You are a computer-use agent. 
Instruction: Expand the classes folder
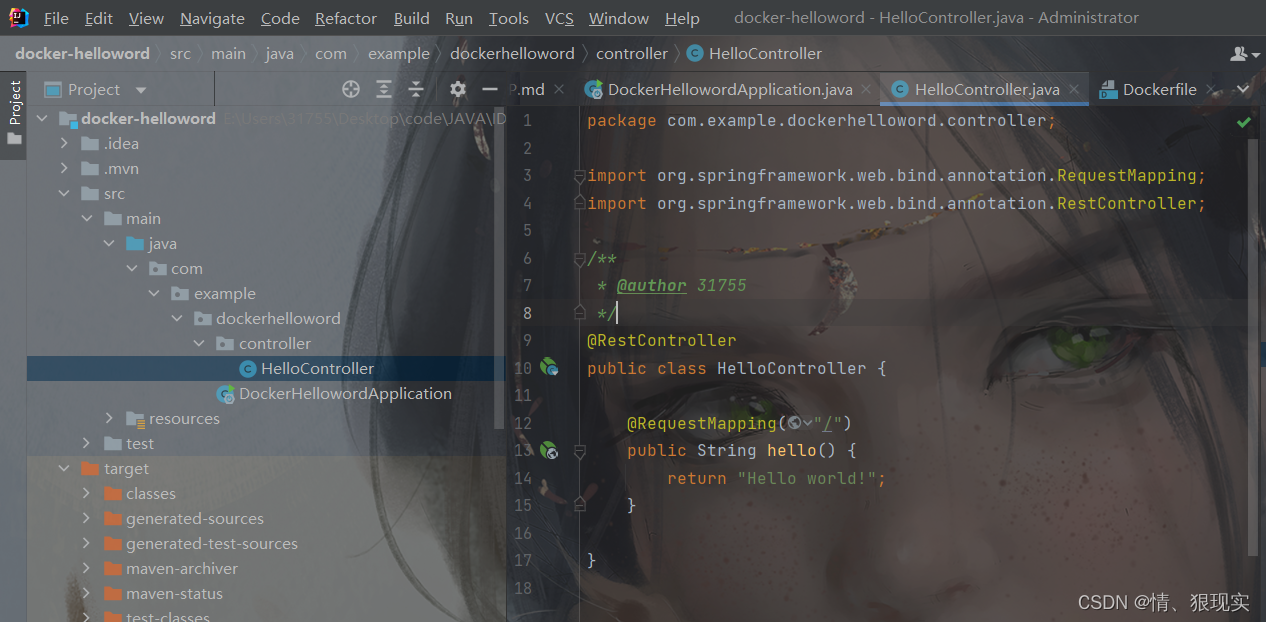87,494
